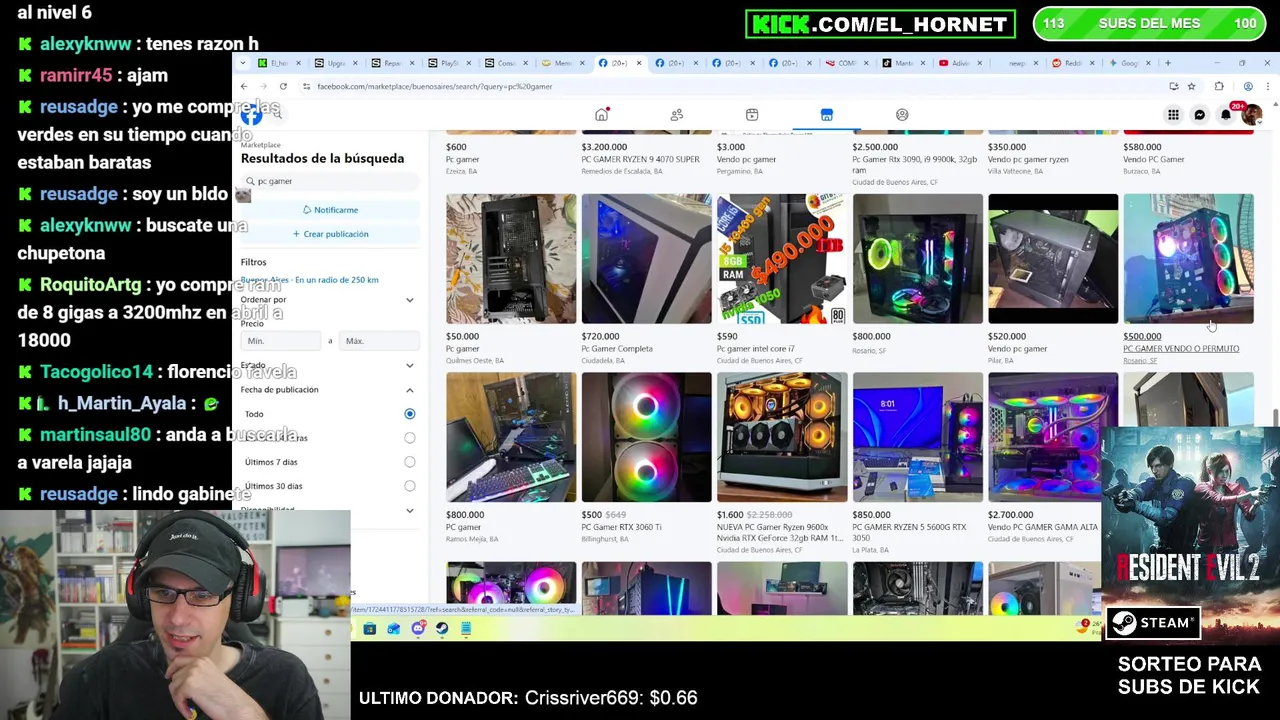Open the browser profile icon in toolbar

click(x=1248, y=87)
